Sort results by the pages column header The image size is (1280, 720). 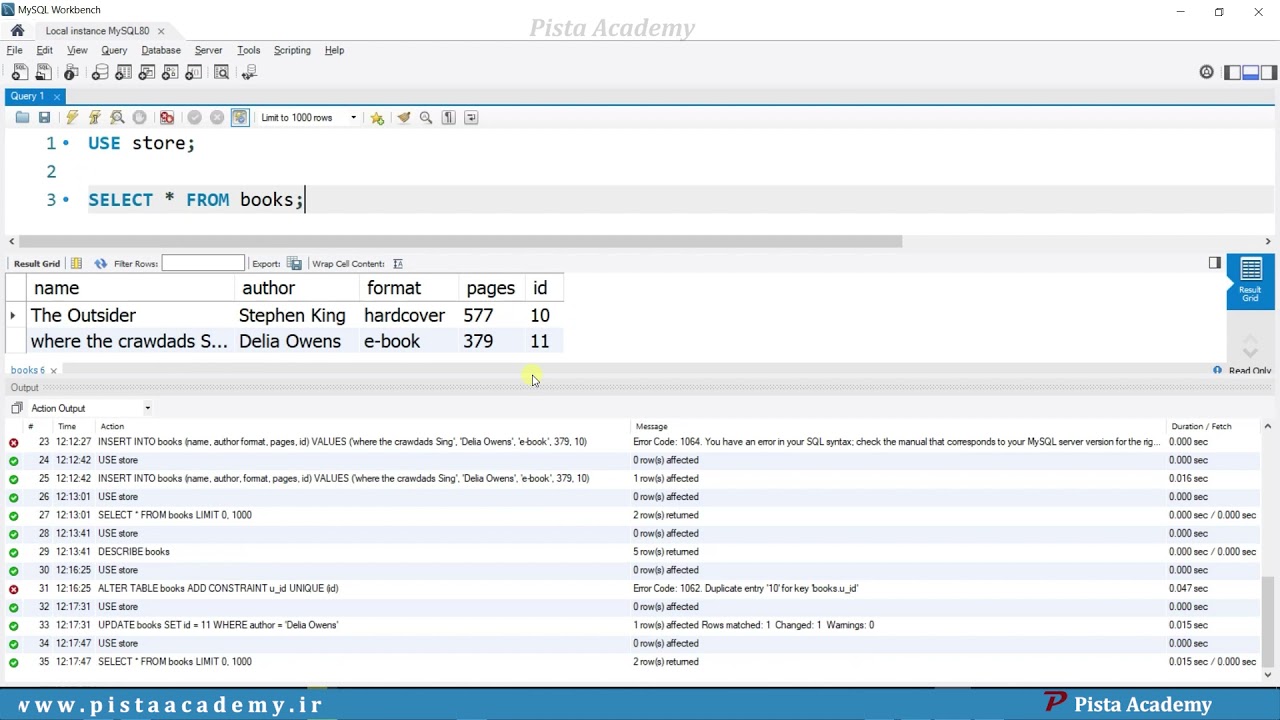click(490, 288)
